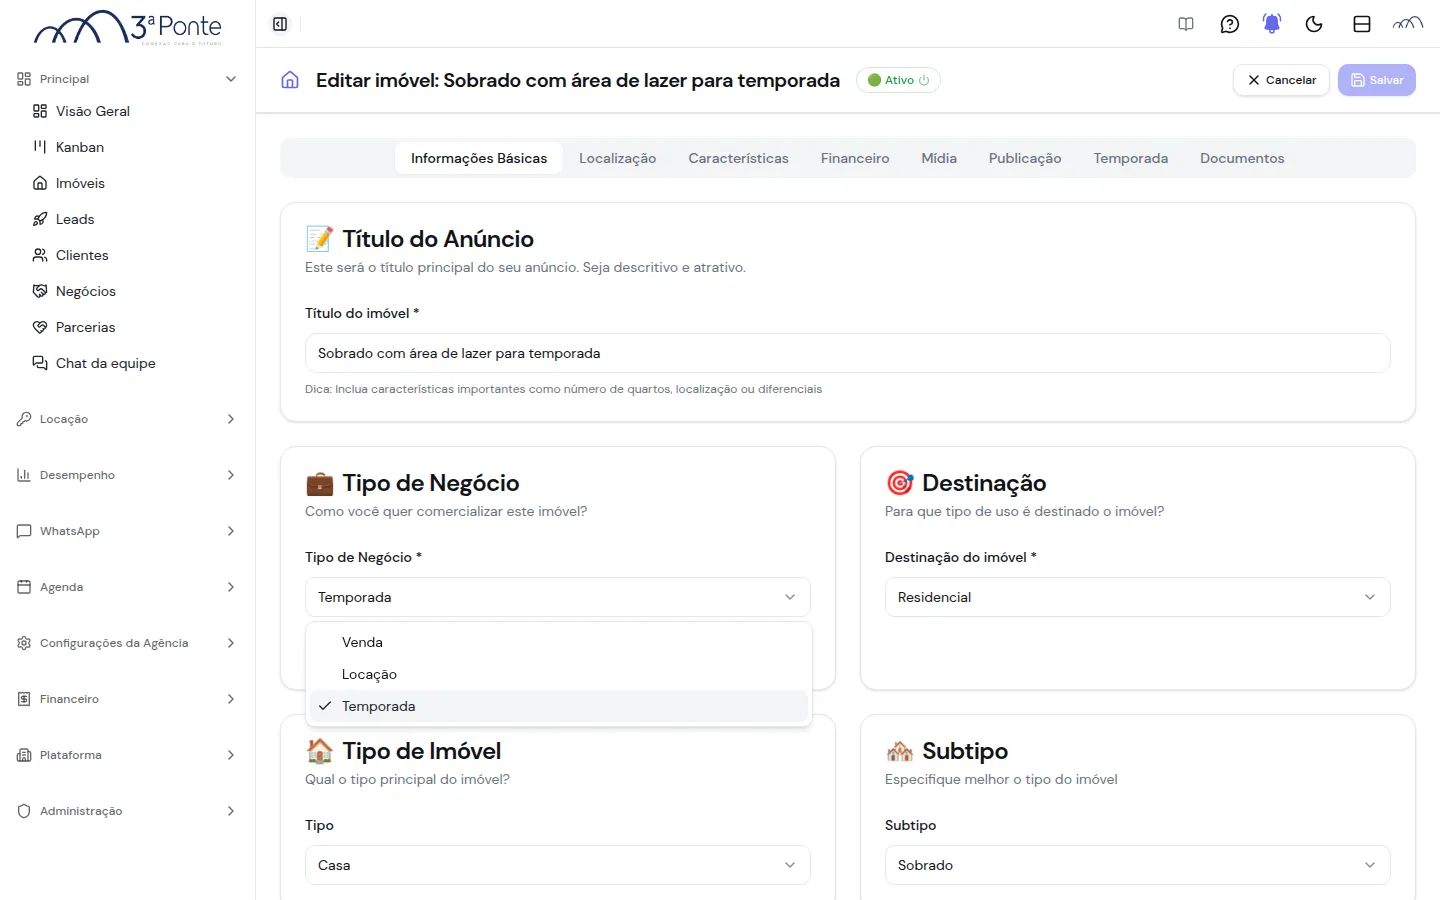Expand the WhatsApp sidebar section
This screenshot has height=900, width=1440.
(127, 531)
